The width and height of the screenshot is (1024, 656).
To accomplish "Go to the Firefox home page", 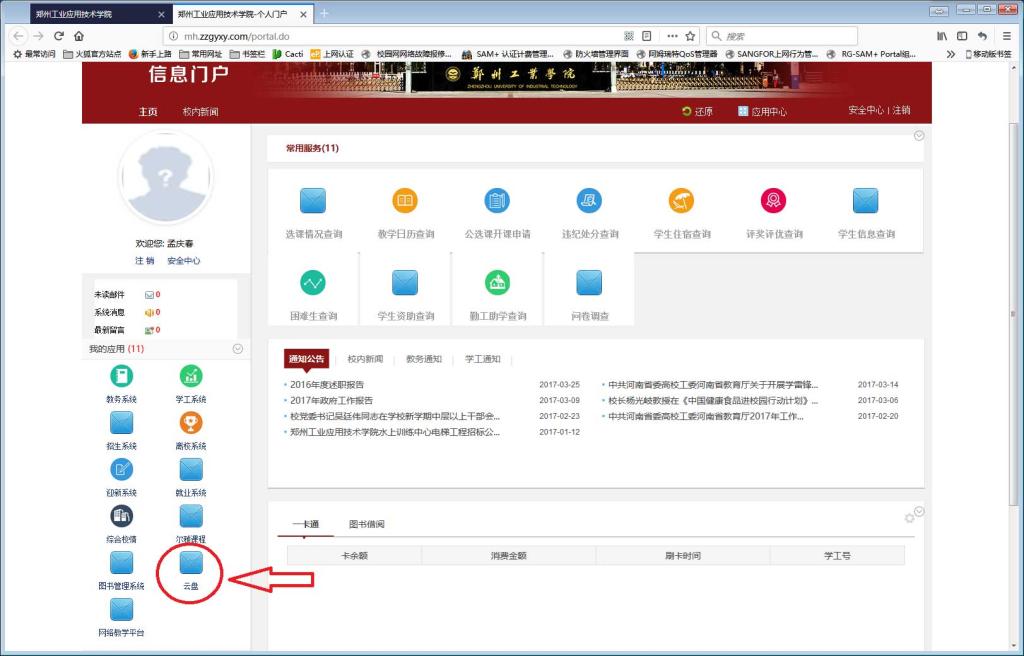I will point(79,36).
